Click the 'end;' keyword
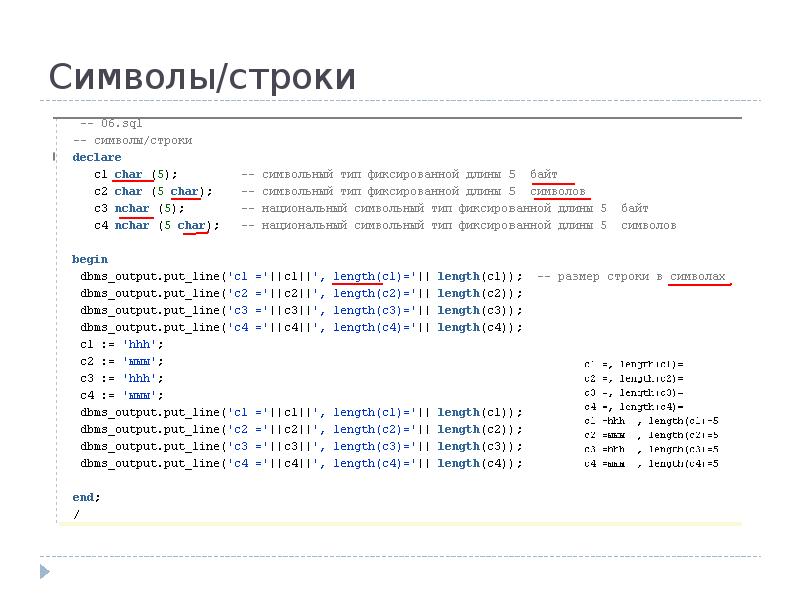The height and width of the screenshot is (600, 800). click(x=86, y=497)
